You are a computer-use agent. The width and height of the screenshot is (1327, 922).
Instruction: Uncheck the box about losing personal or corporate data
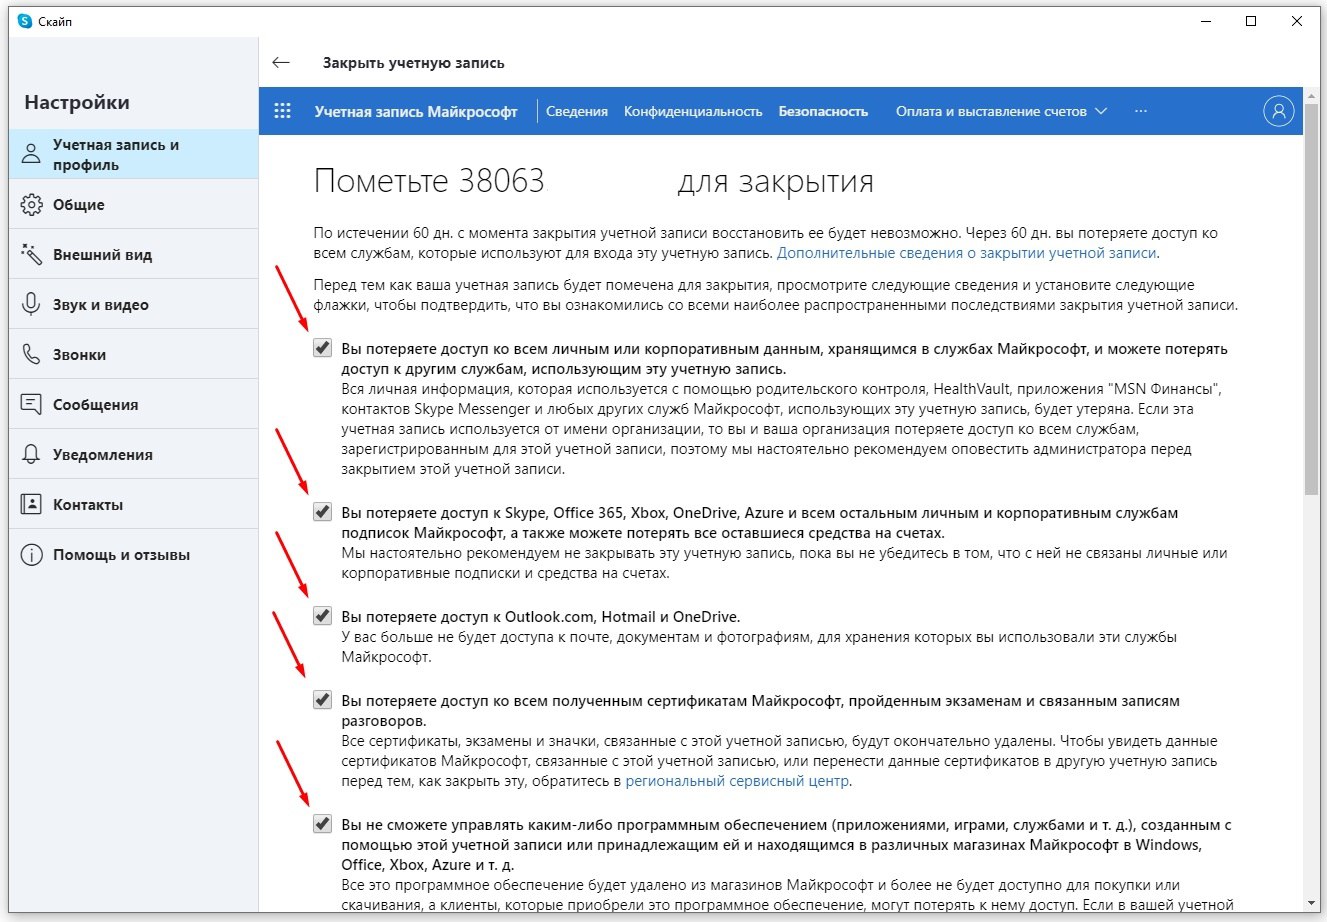tap(322, 348)
